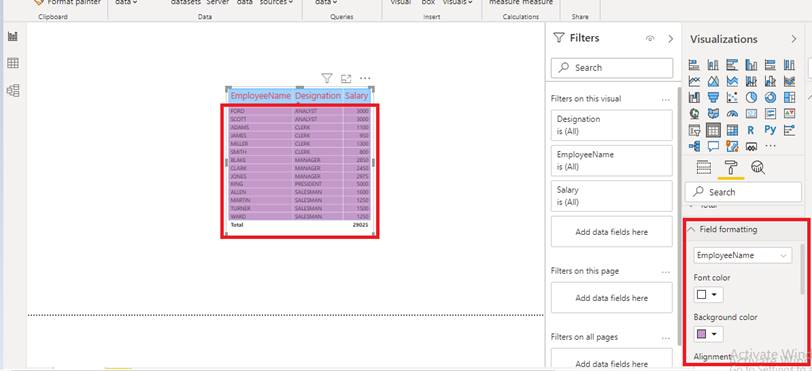Switch to the Format paint roller tab
This screenshot has width=812, height=371.
(x=731, y=167)
